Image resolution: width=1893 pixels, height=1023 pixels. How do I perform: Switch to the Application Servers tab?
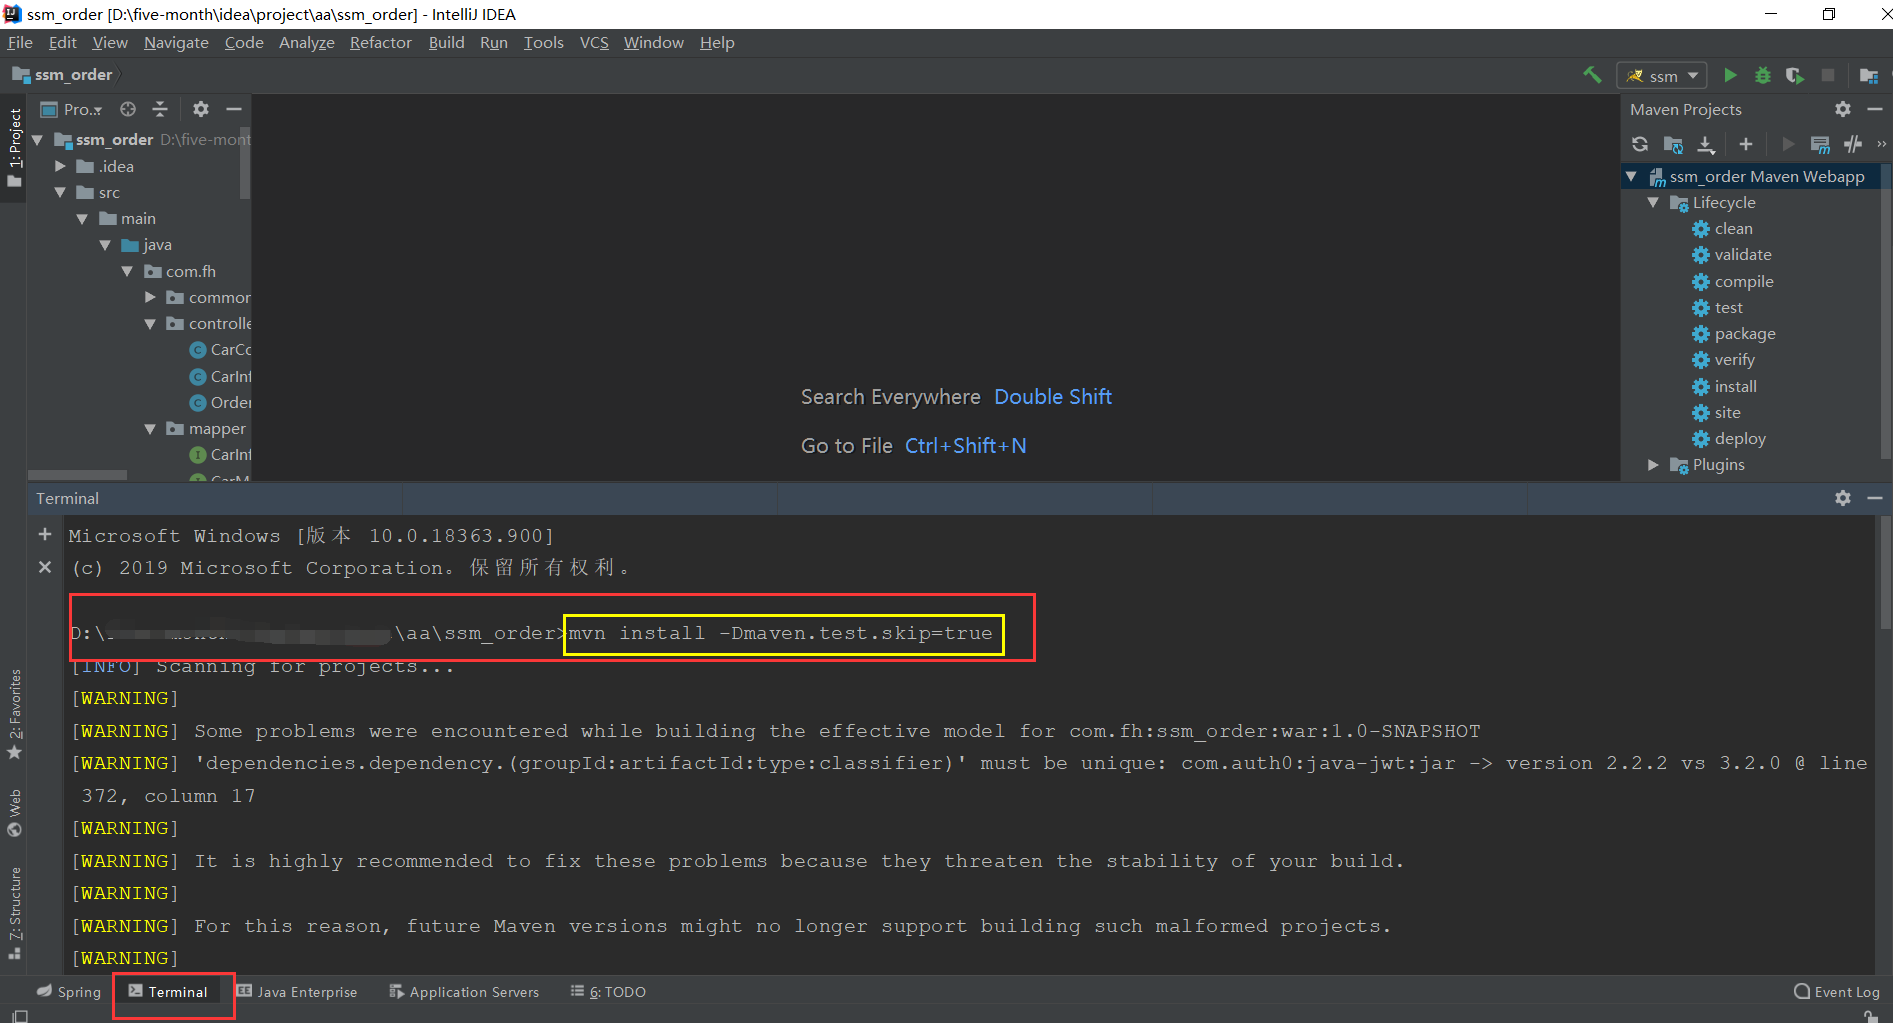pyautogui.click(x=472, y=991)
